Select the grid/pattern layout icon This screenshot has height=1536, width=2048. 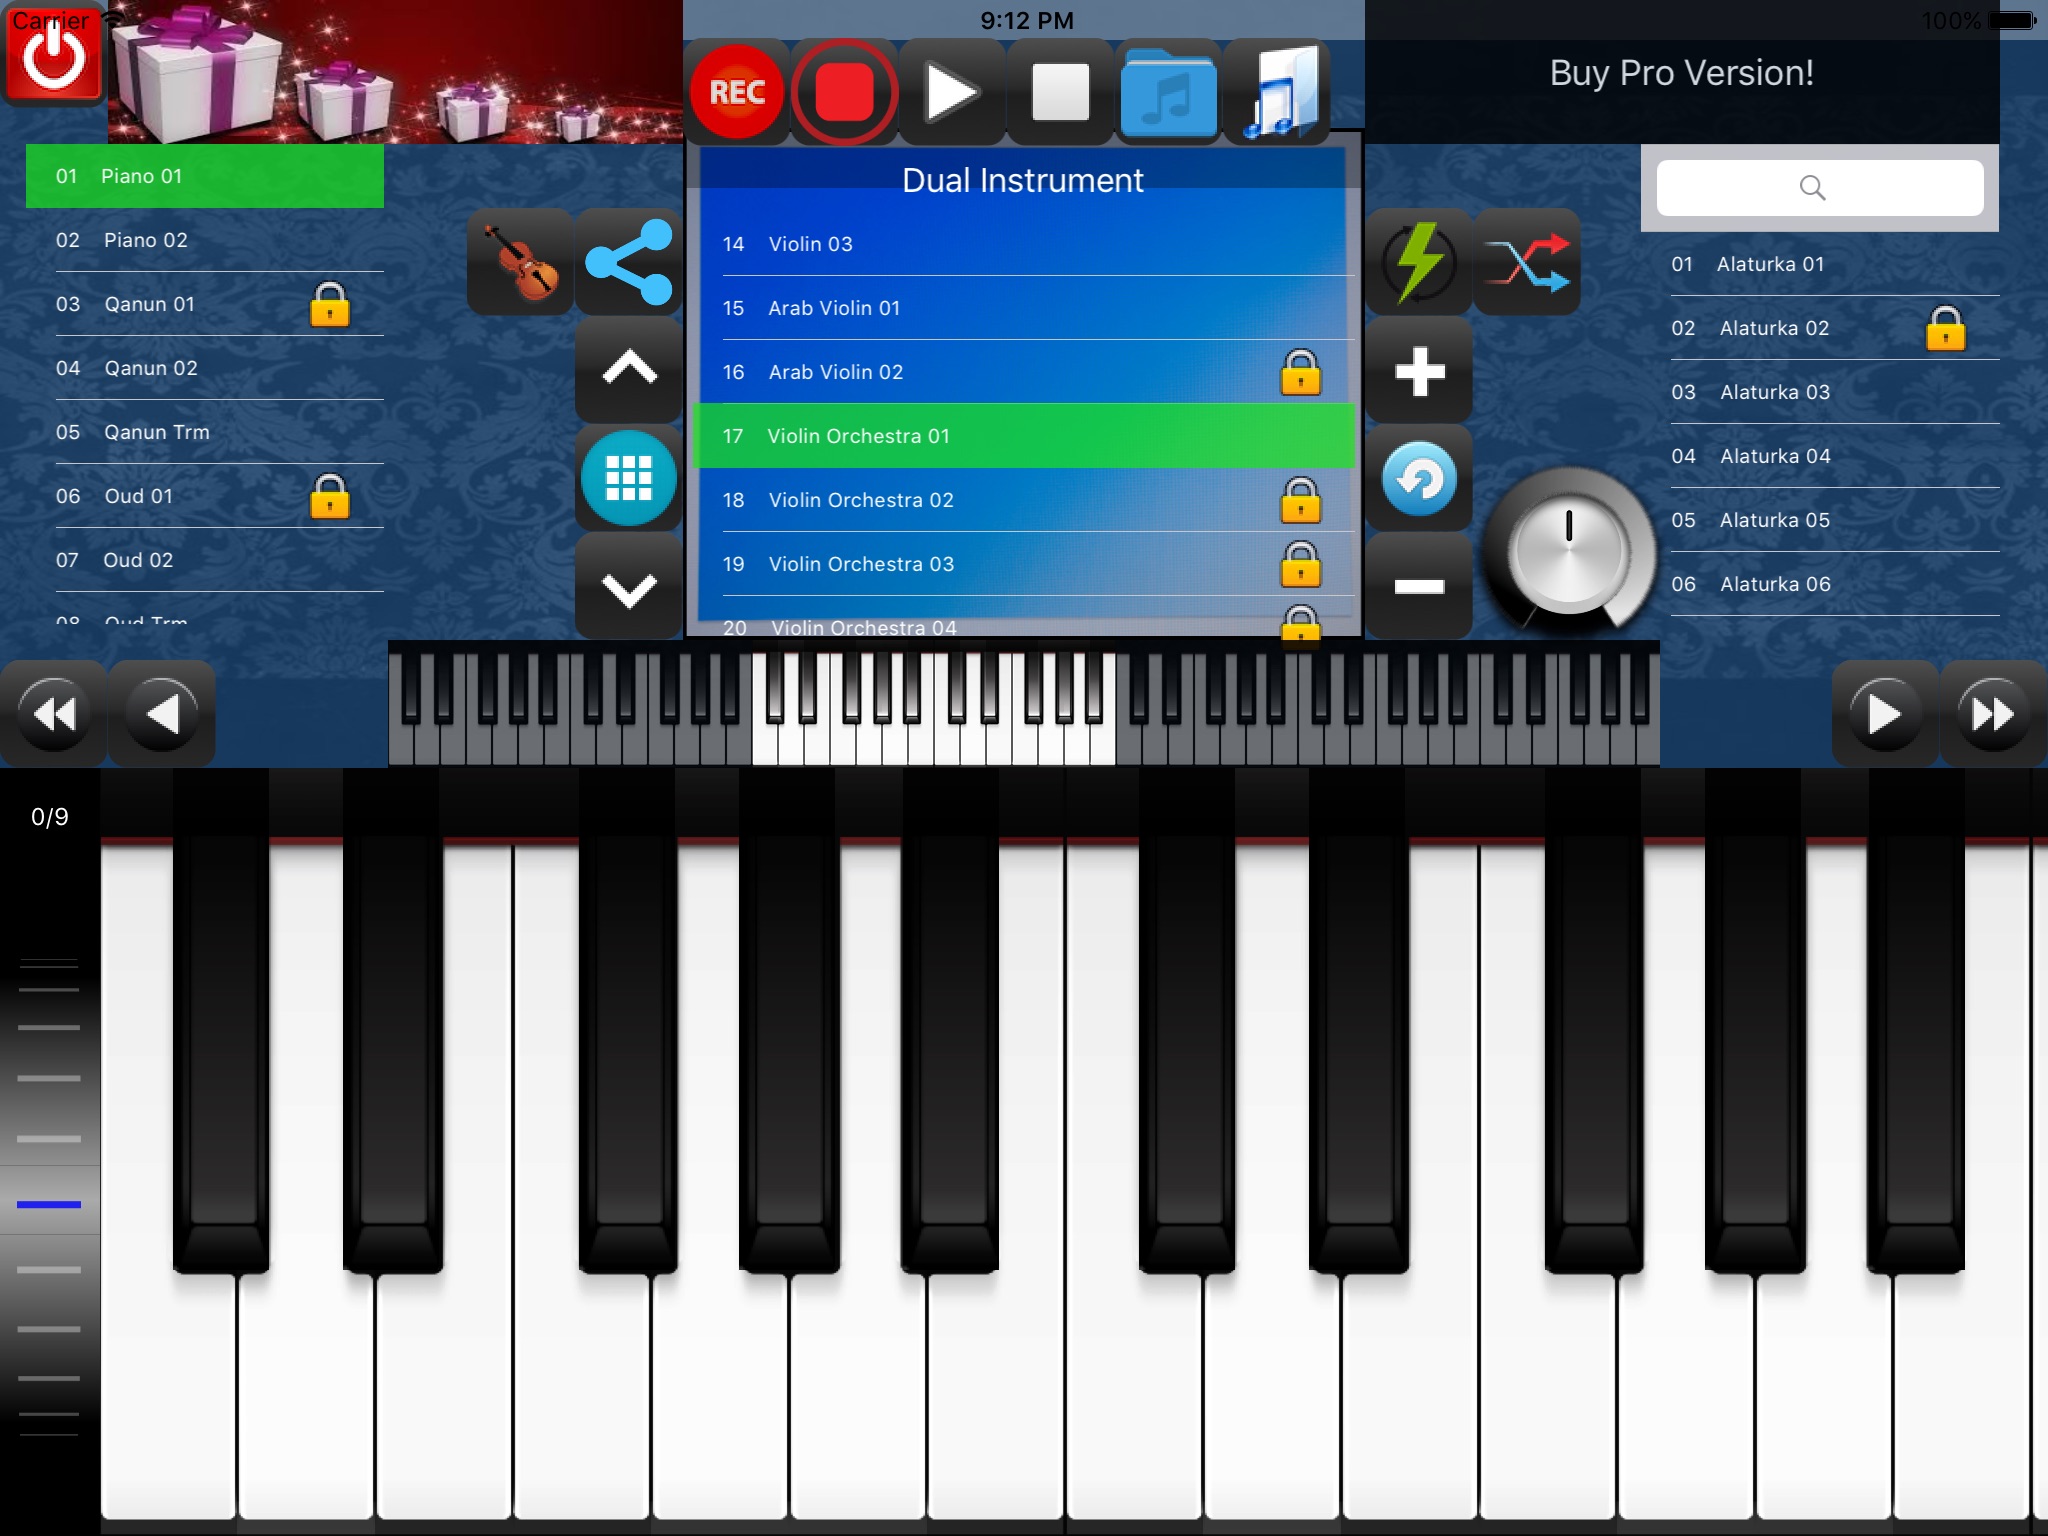pos(627,476)
